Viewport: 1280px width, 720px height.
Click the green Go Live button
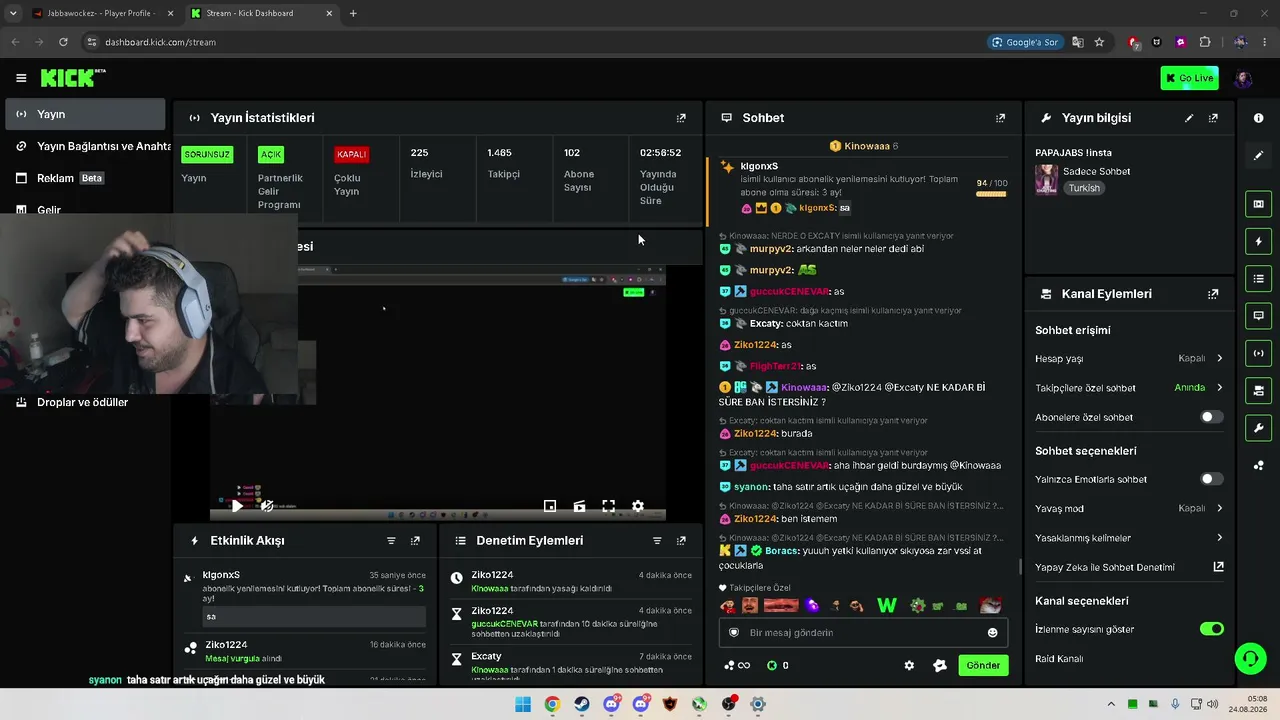click(1189, 78)
